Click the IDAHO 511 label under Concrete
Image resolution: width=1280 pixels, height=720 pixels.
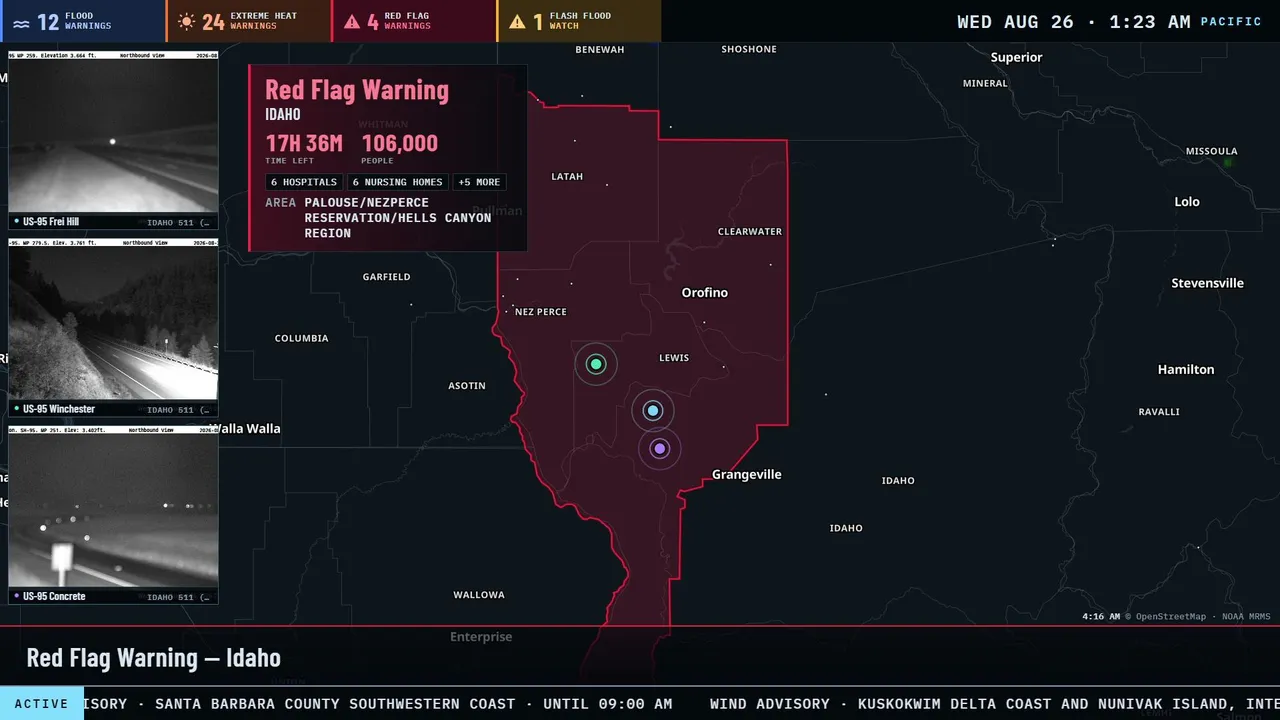pos(179,596)
